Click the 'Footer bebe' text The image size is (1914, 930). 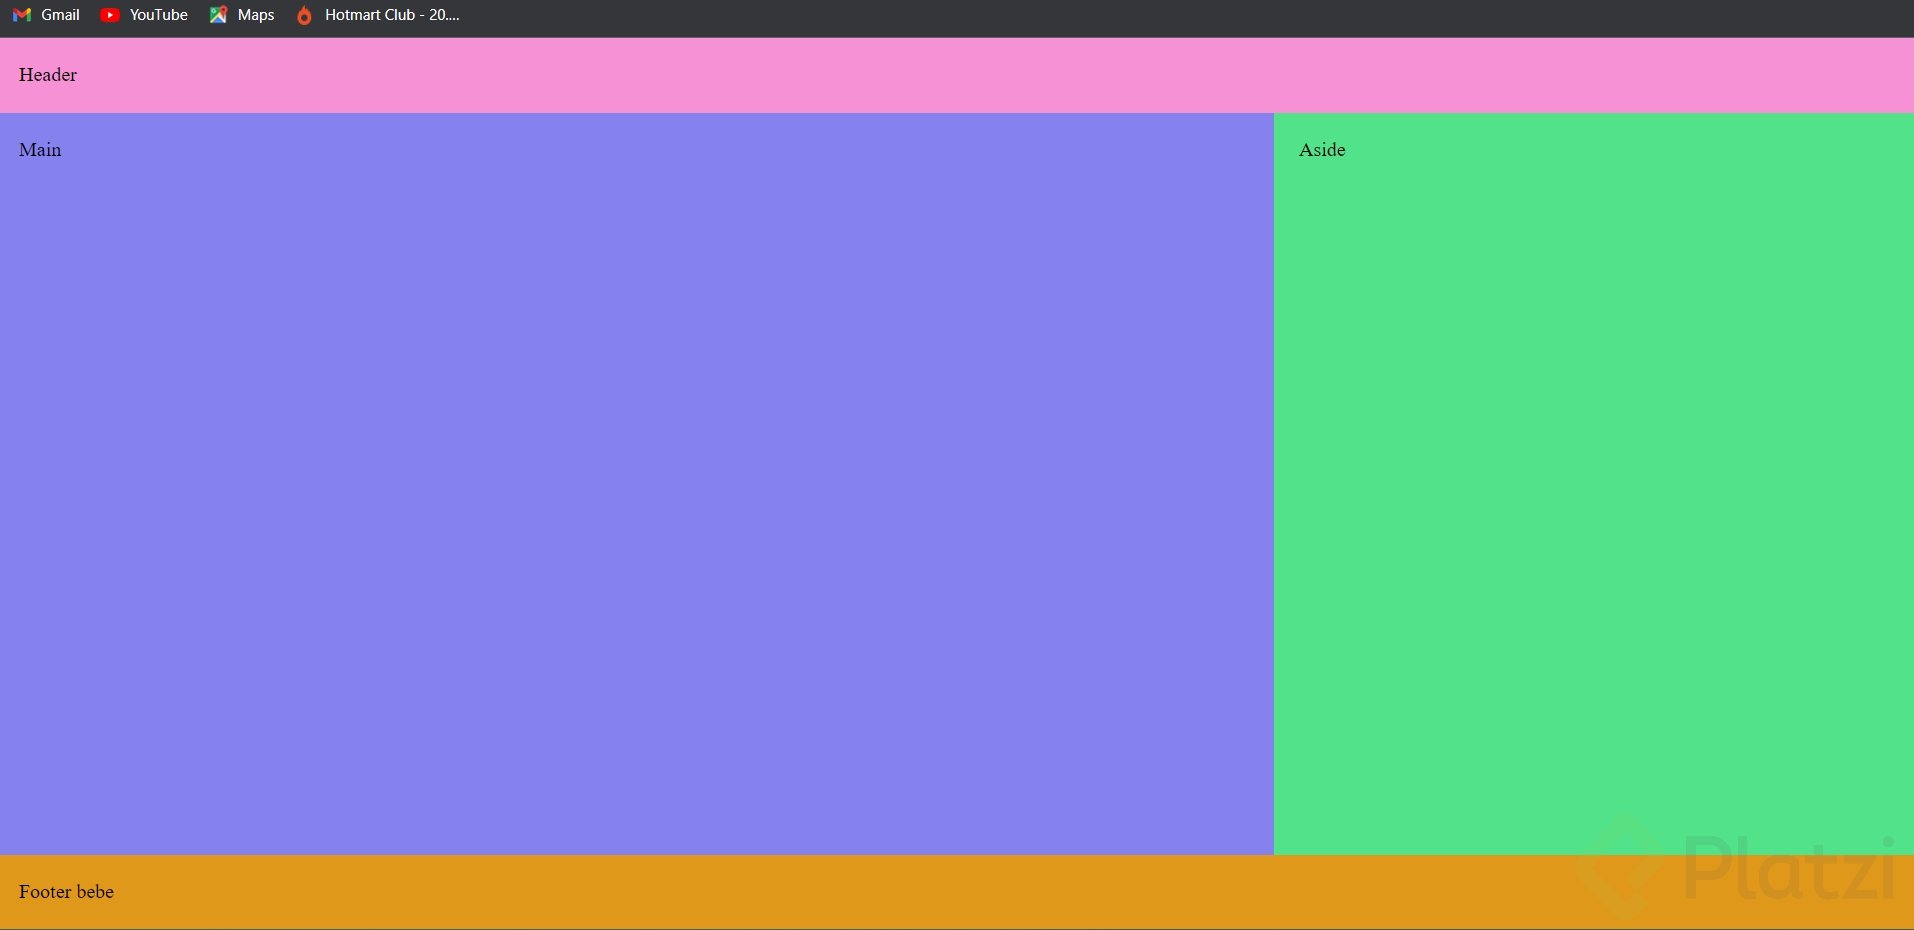(x=66, y=892)
